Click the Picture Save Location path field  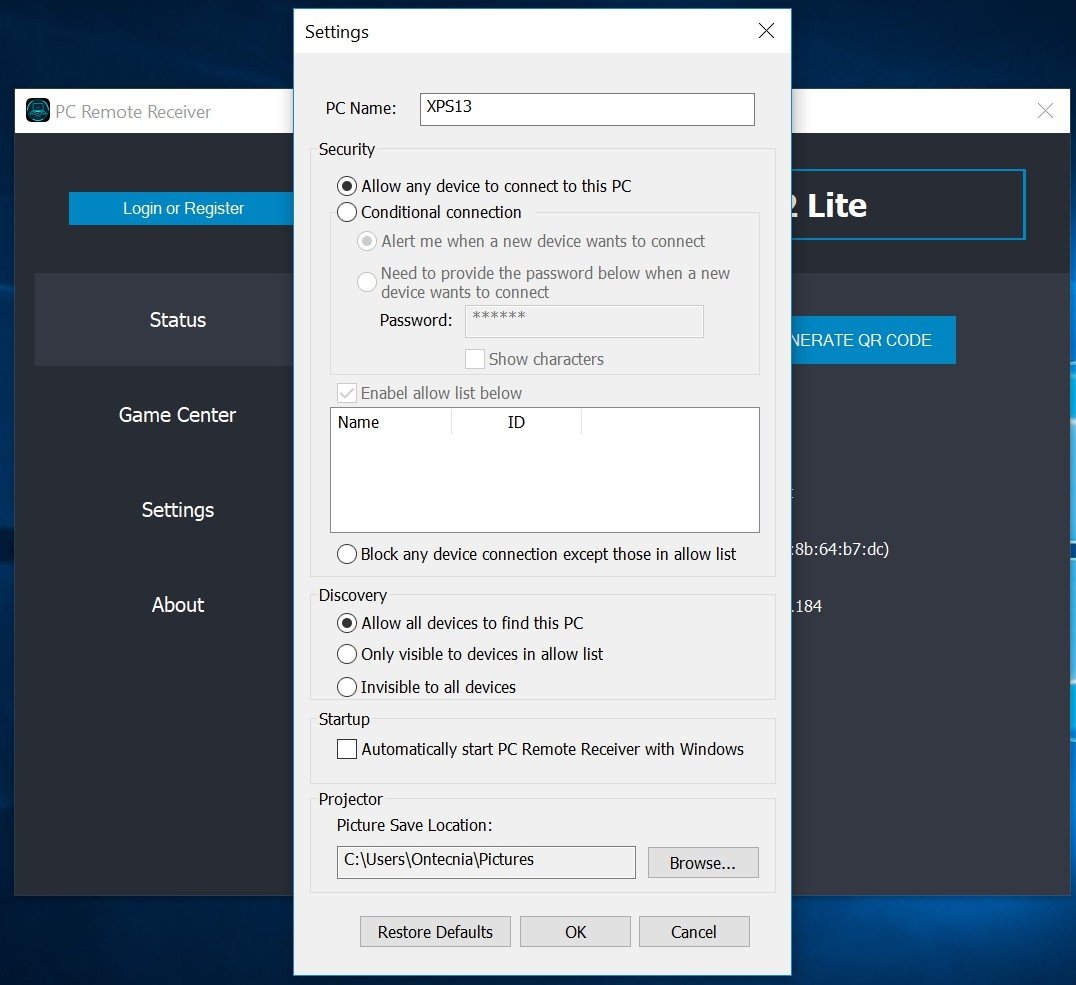[486, 862]
